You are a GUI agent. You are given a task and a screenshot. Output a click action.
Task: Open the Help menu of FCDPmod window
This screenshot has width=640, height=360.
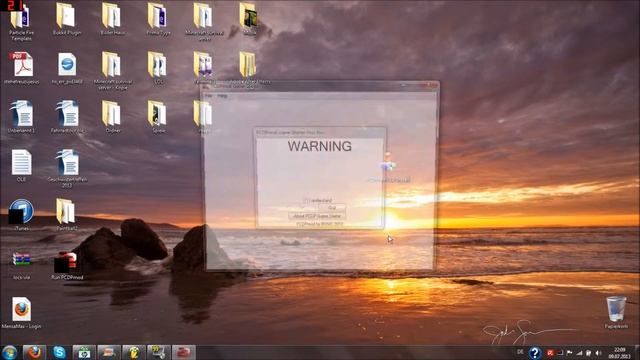click(x=222, y=96)
